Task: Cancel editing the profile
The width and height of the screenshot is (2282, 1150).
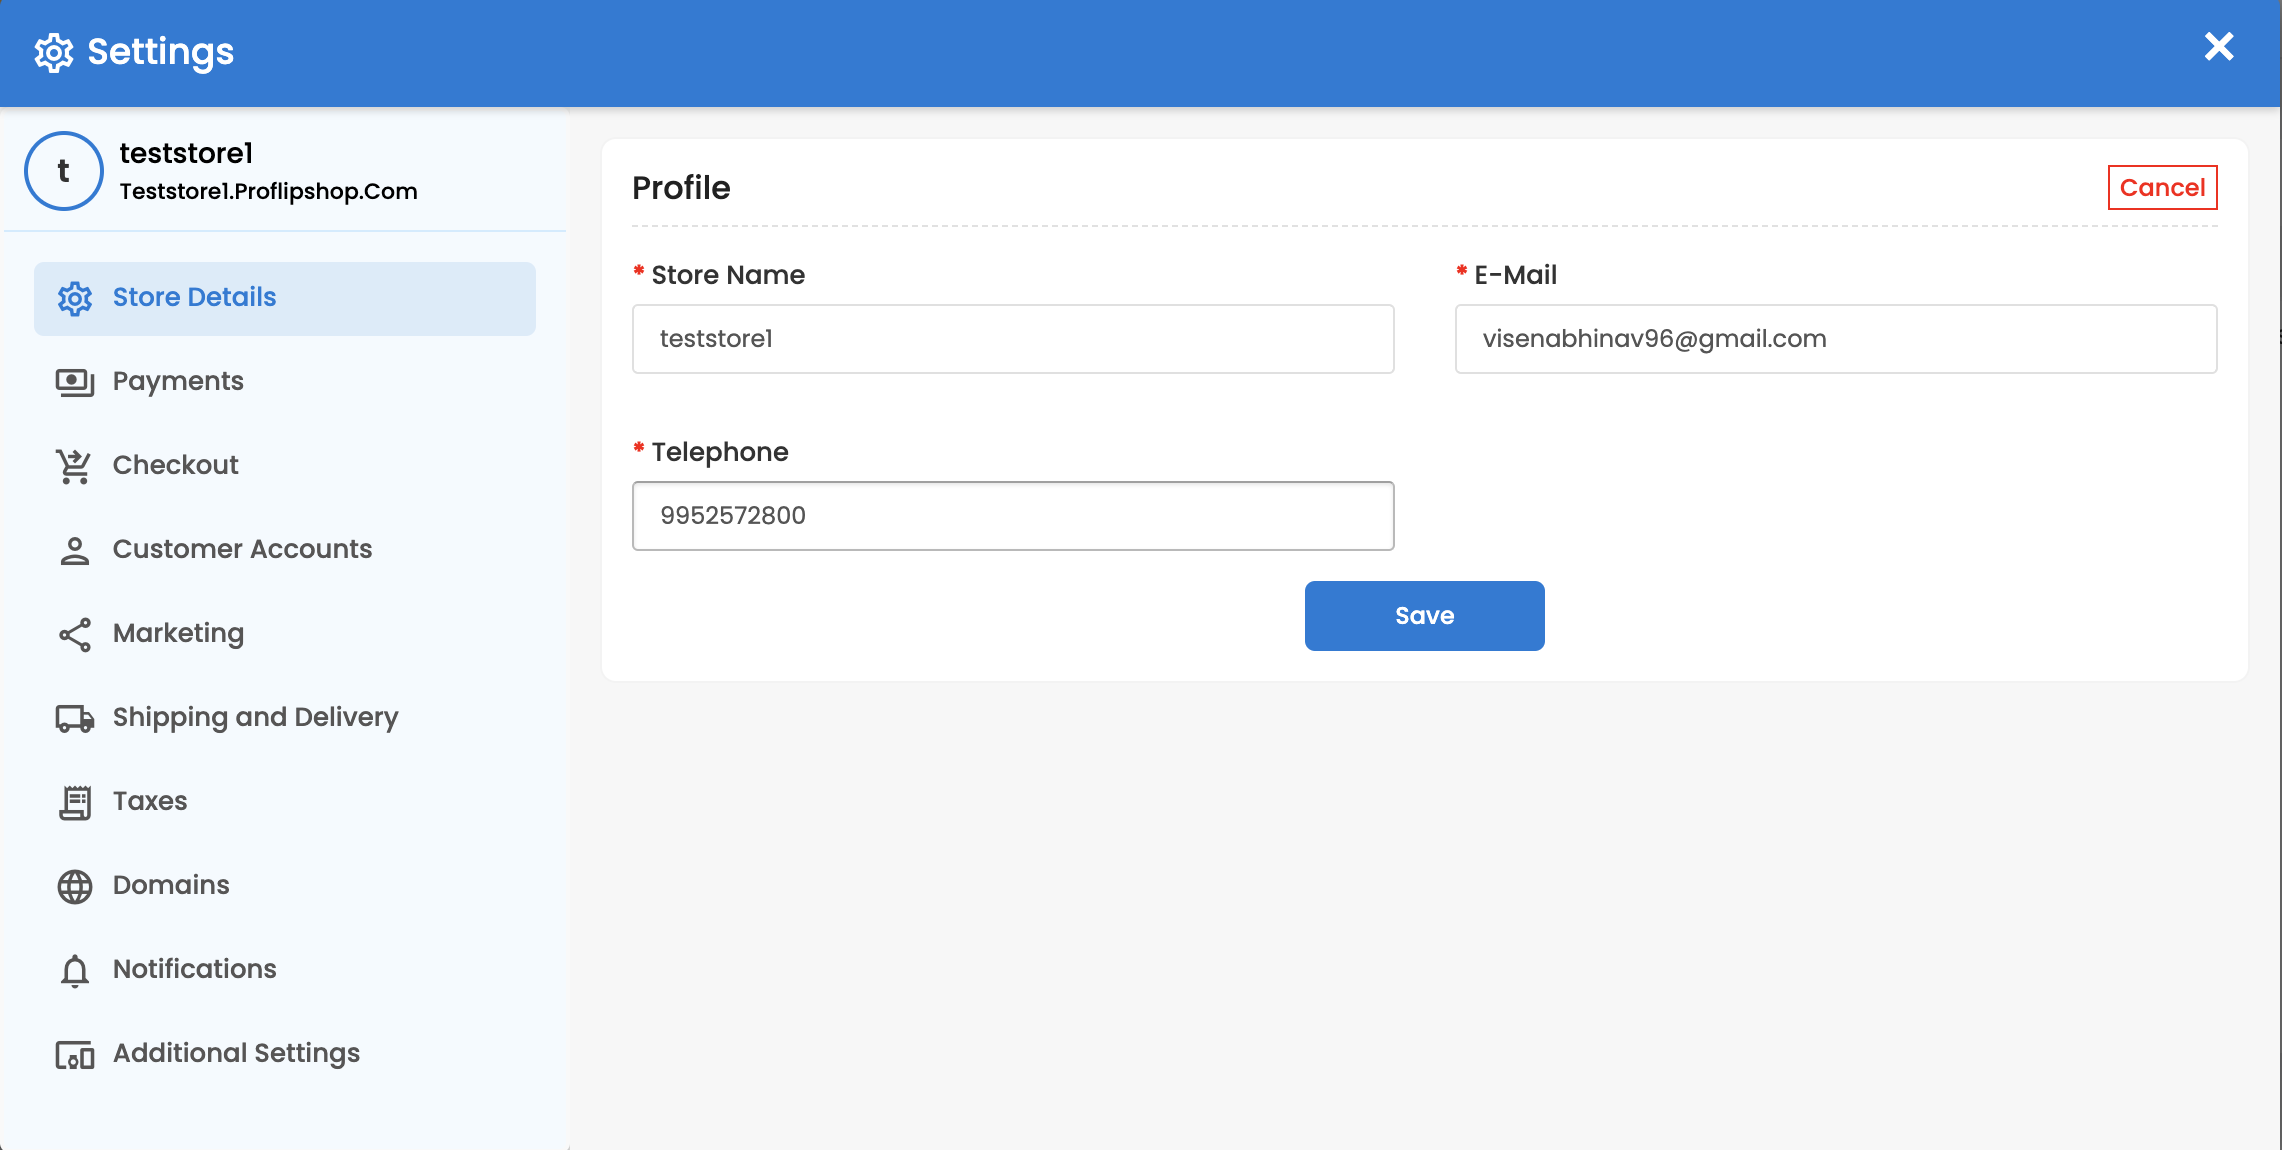Action: pyautogui.click(x=2162, y=188)
